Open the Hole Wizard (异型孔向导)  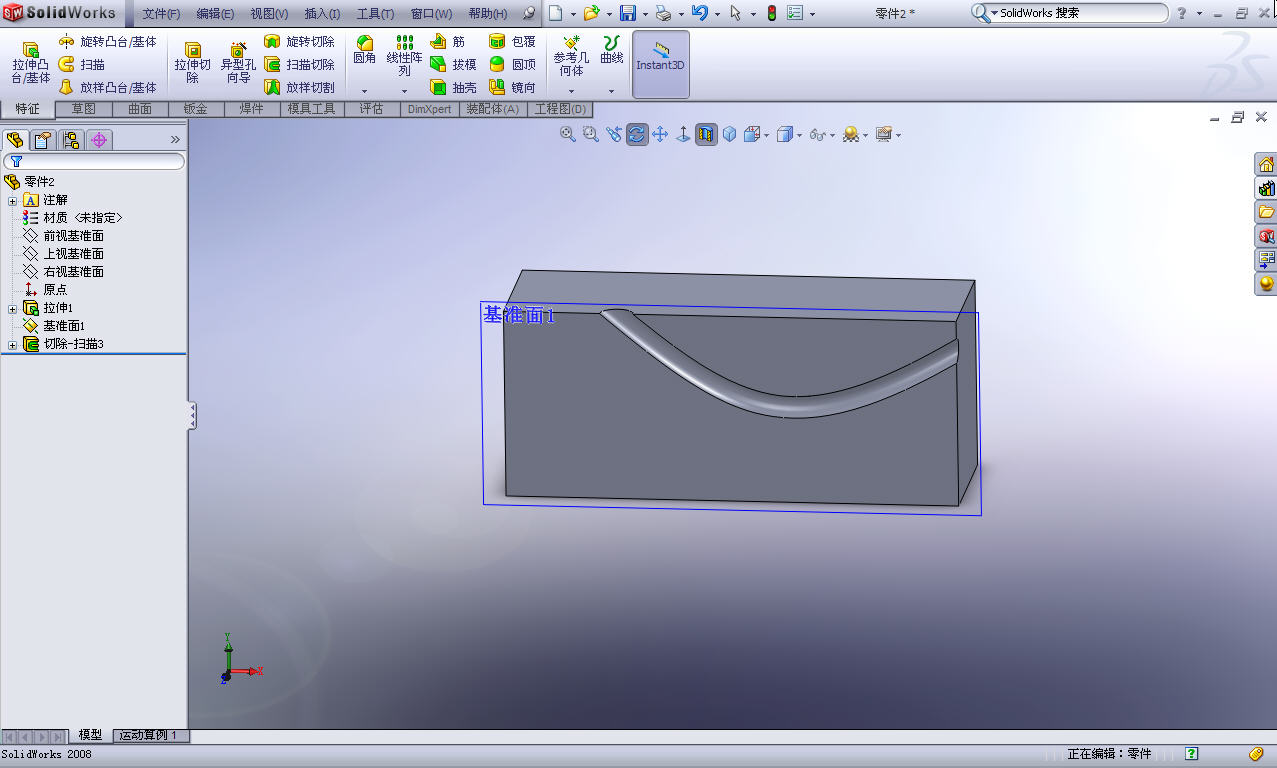point(238,64)
